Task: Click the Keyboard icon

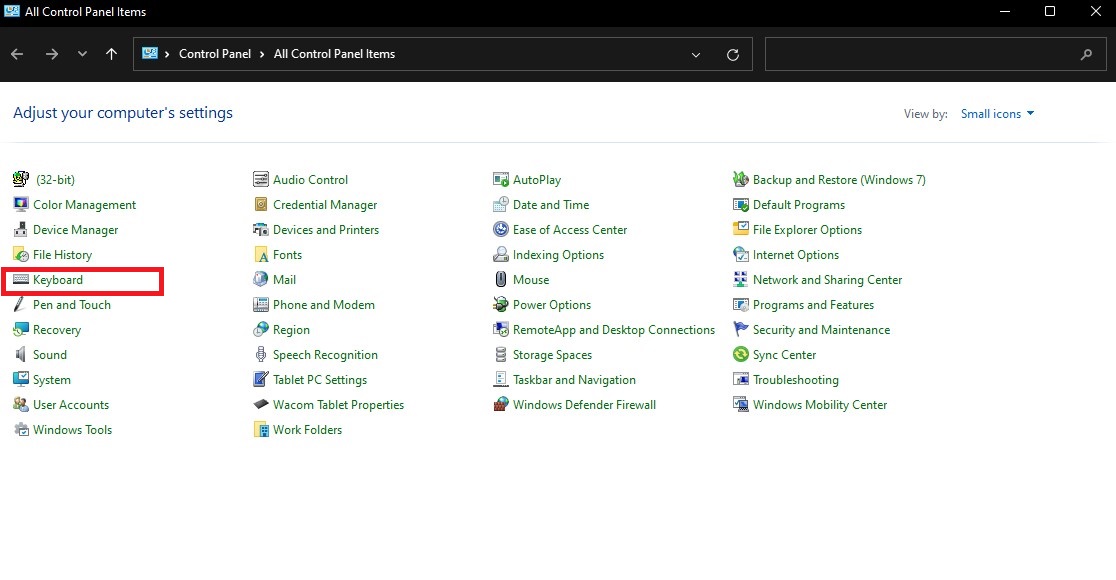Action: tap(21, 280)
